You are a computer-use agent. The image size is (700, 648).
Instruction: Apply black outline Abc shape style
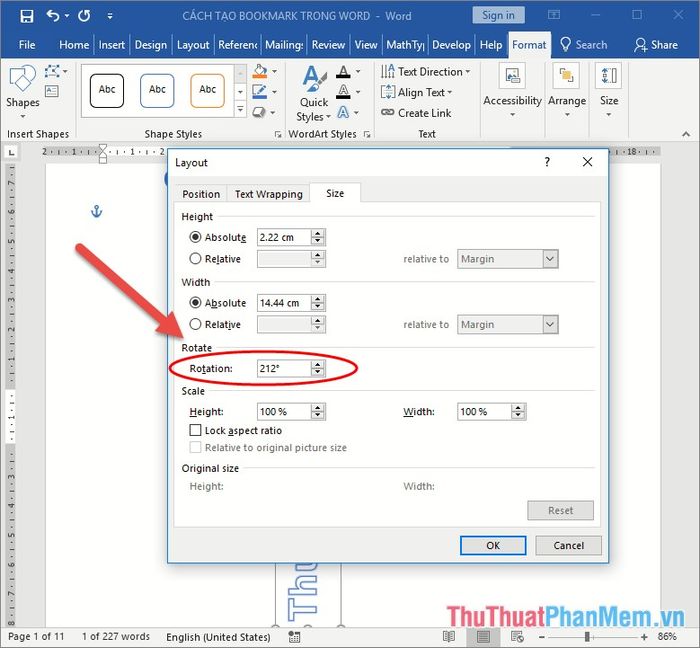coord(107,91)
